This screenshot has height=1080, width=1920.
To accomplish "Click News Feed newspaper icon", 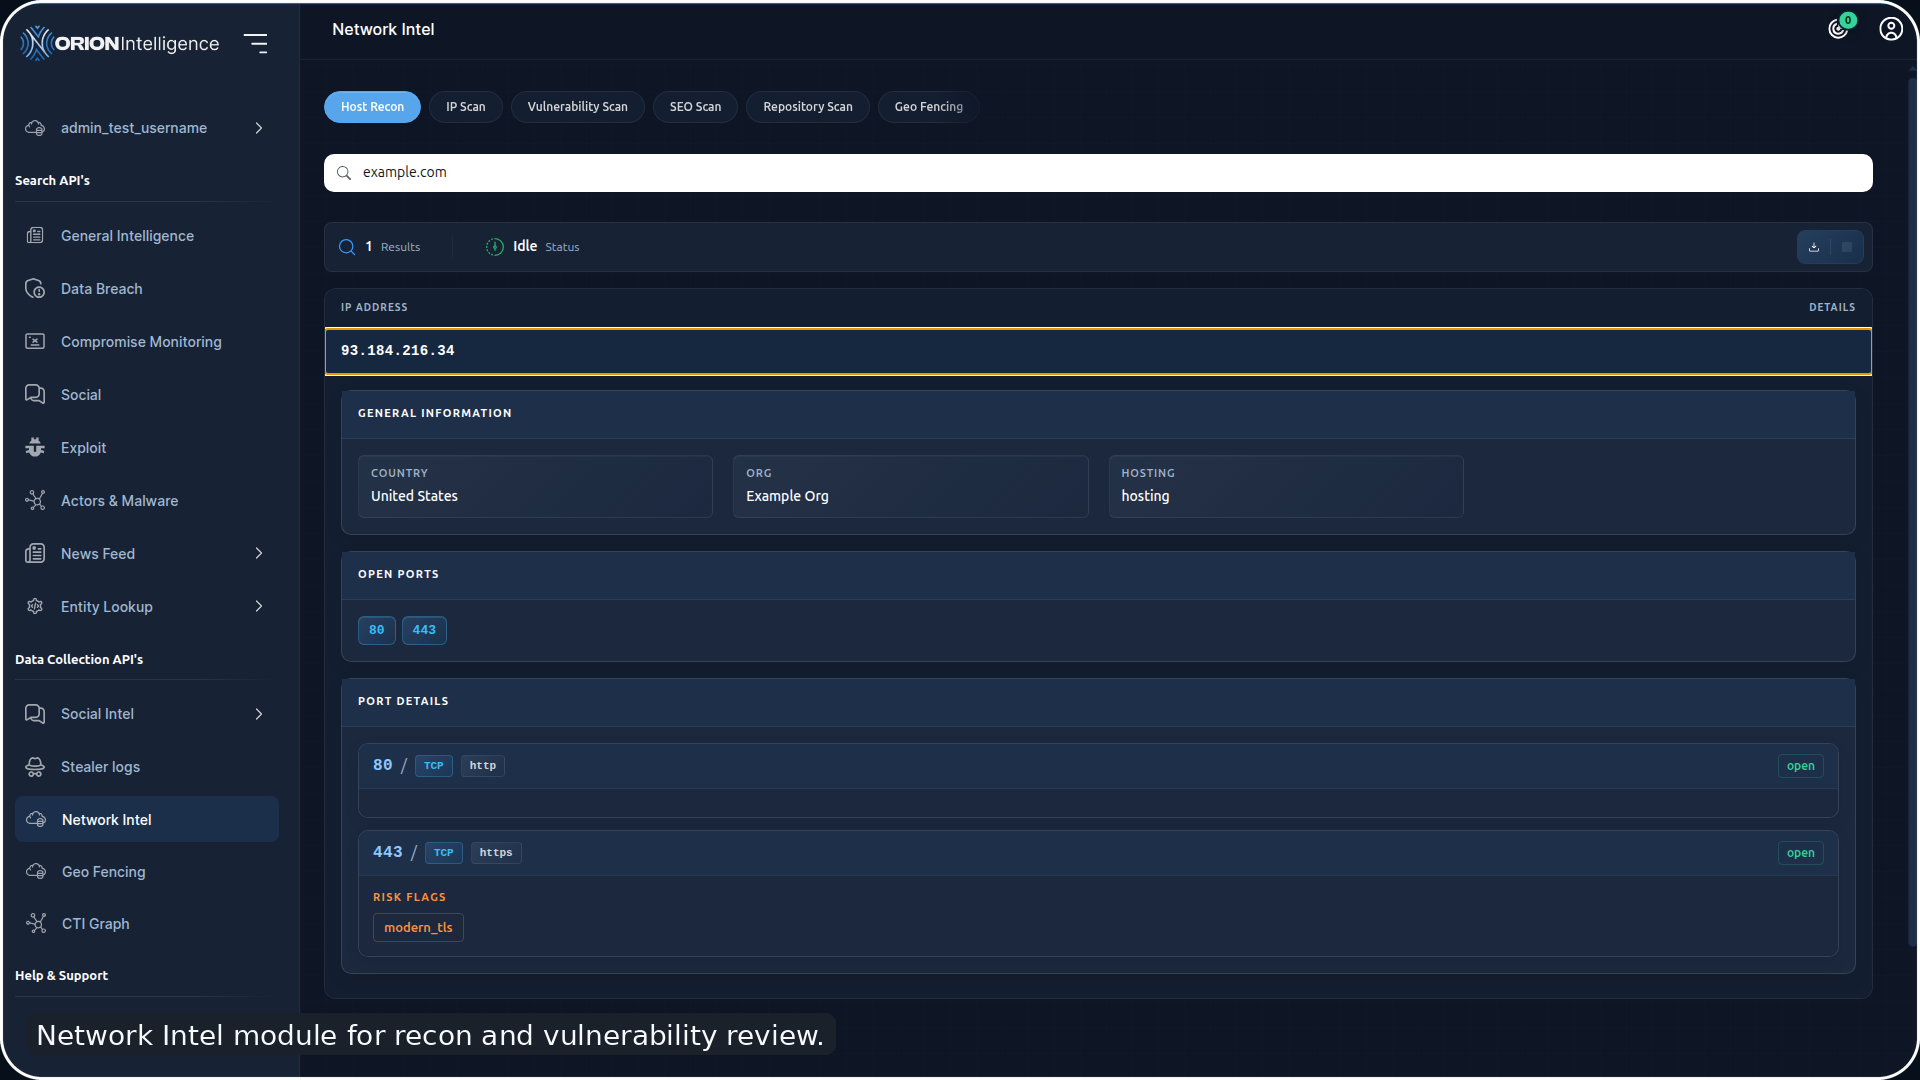I will coord(35,554).
